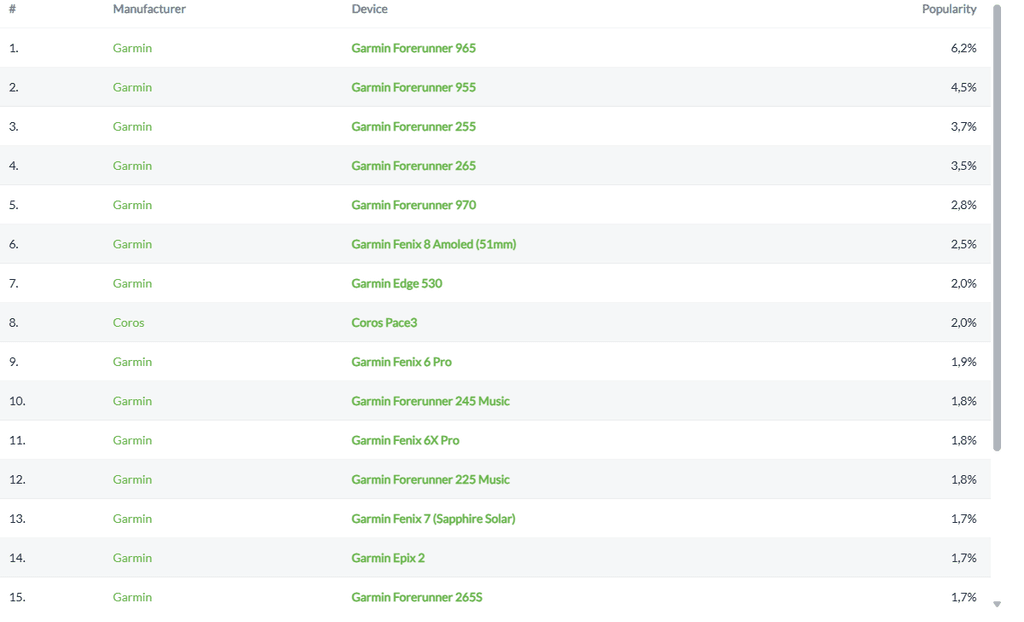This screenshot has width=1024, height=622.
Task: Click the scrollbar down arrow
Action: (997, 604)
